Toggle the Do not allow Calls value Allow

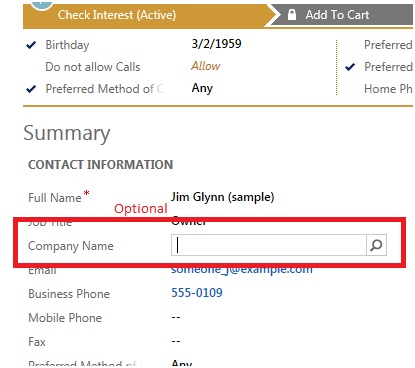coord(206,66)
